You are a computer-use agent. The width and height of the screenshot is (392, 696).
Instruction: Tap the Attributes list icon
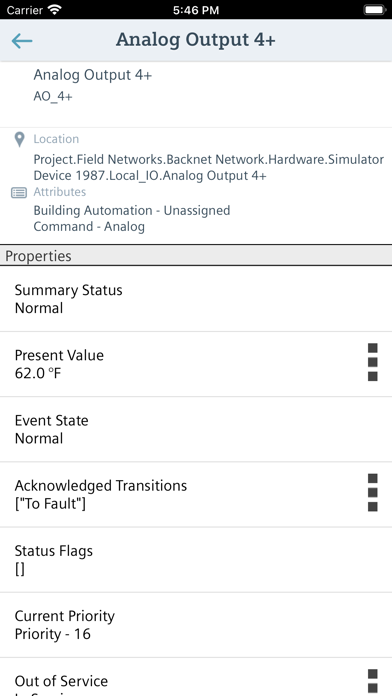pyautogui.click(x=19, y=193)
